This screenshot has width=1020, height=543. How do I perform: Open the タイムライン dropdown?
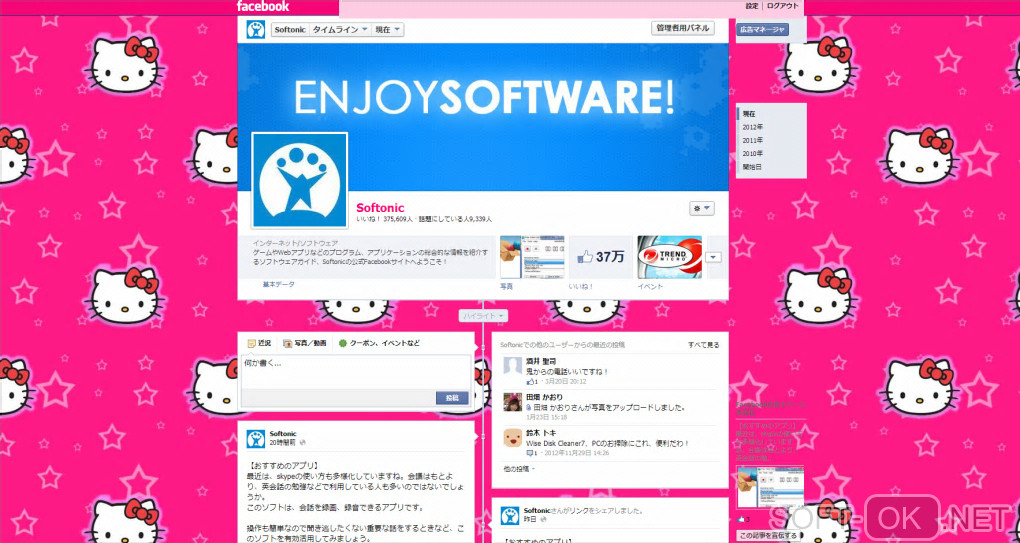tap(340, 30)
